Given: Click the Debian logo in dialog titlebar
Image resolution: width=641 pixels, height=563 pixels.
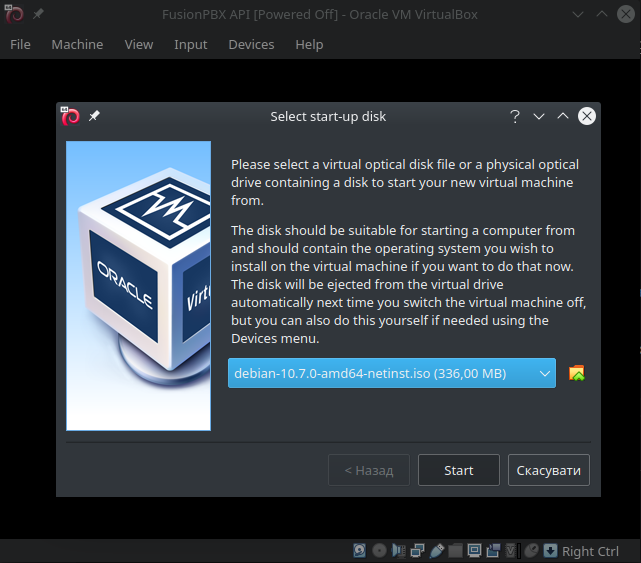Looking at the screenshot, I should (70, 116).
